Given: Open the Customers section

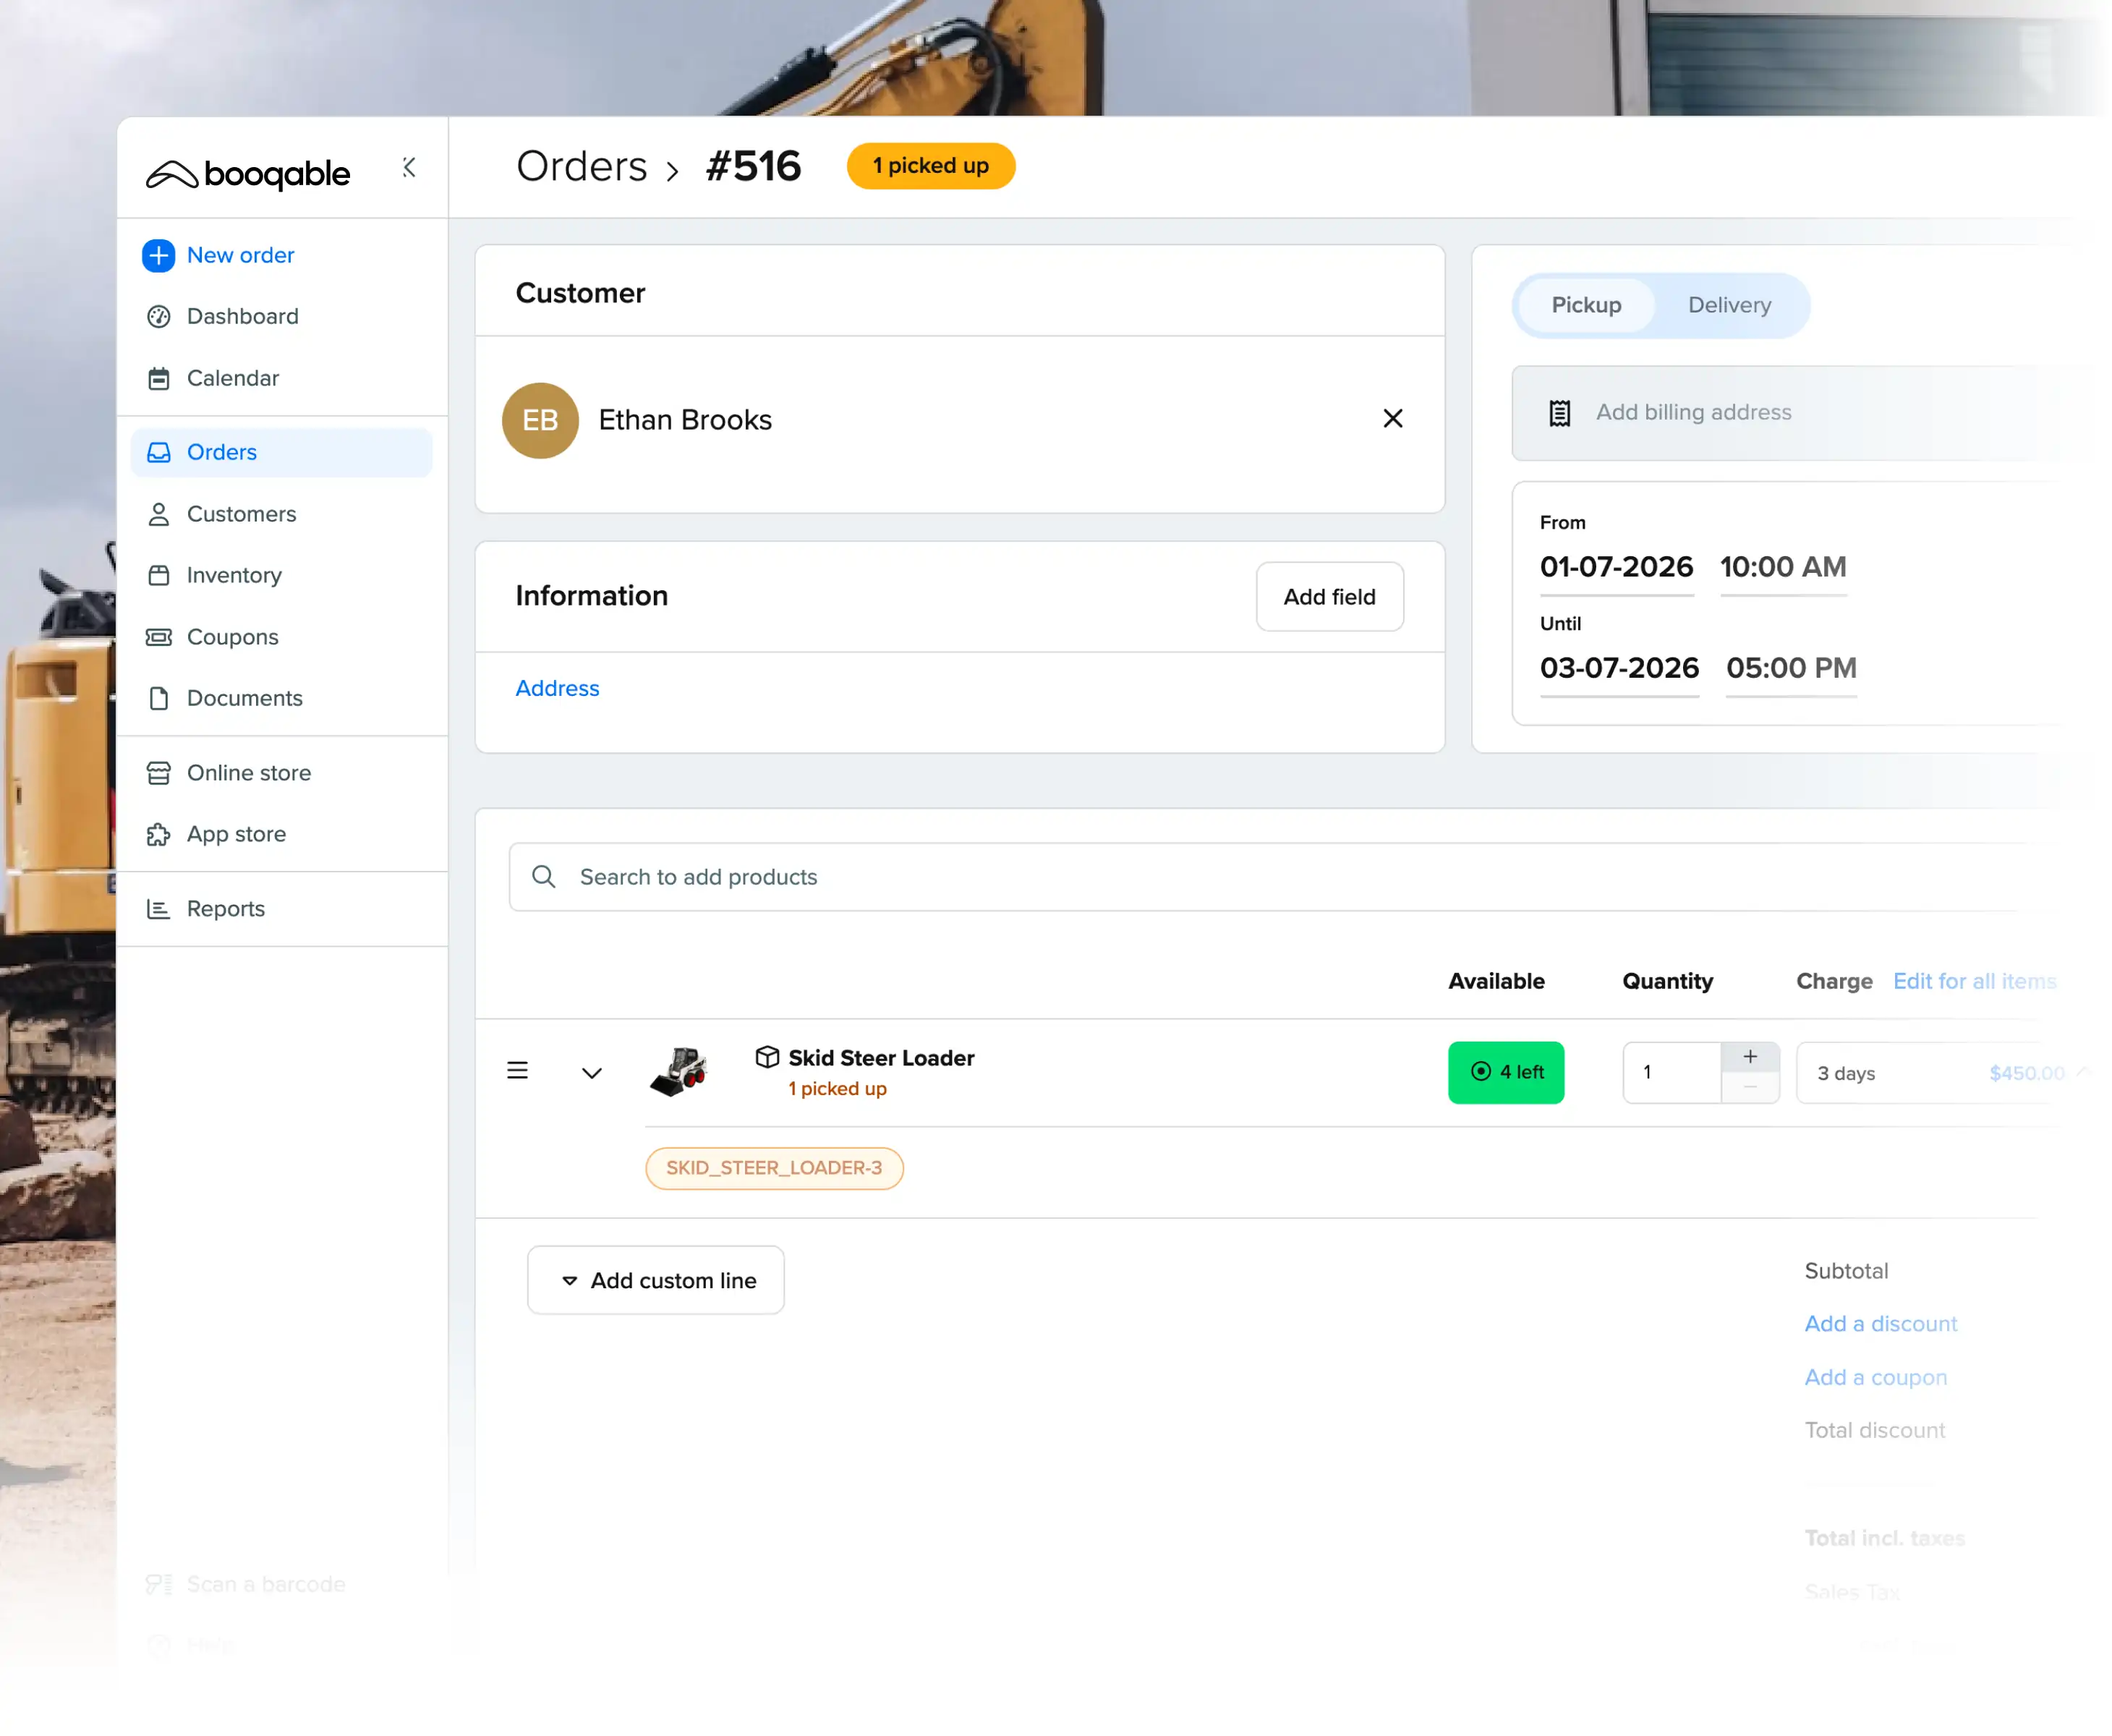Looking at the screenshot, I should (241, 514).
